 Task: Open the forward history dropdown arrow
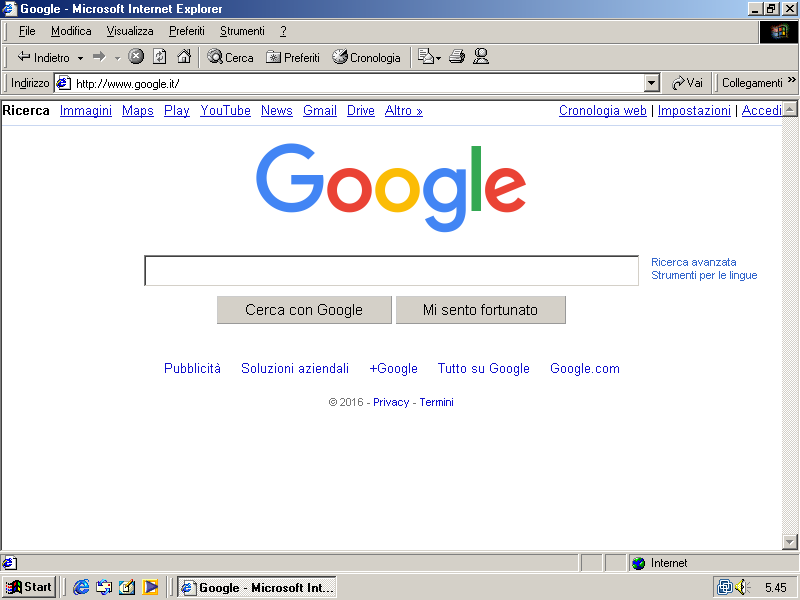(117, 58)
